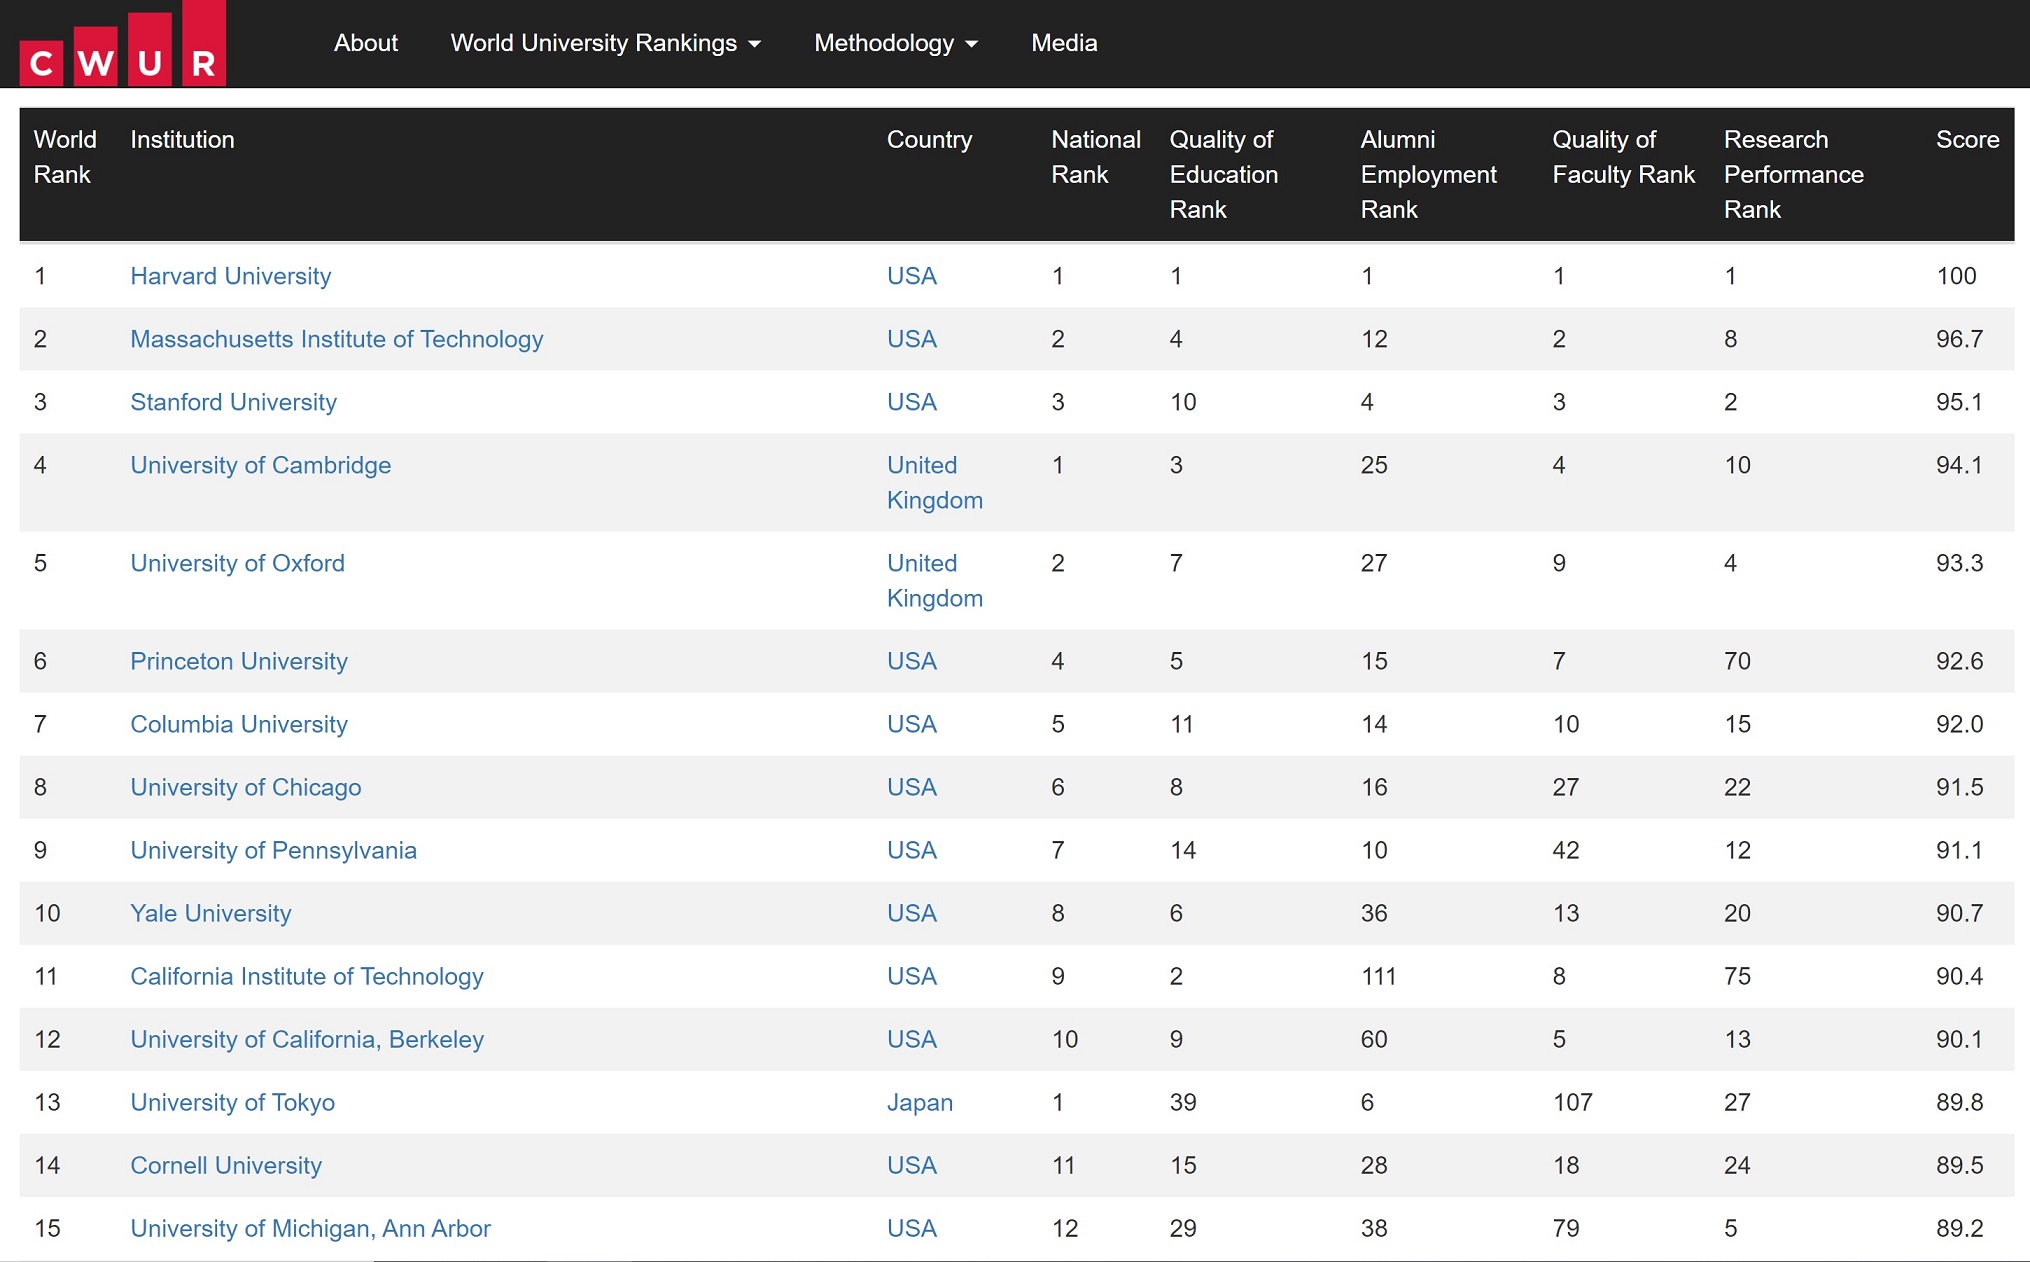Viewport: 2030px width, 1262px height.
Task: Click the Country column header
Action: coord(930,140)
